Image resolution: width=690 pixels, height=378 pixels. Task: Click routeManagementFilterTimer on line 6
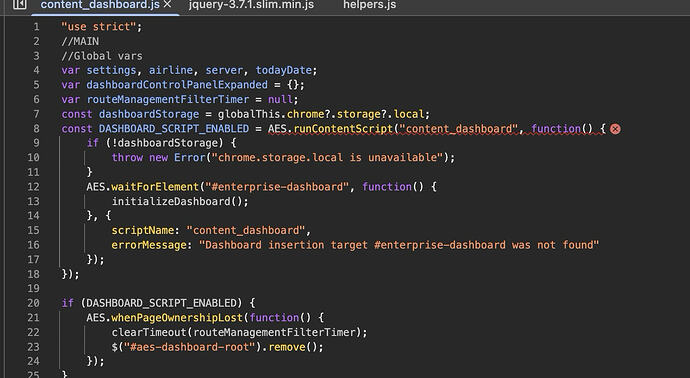point(168,99)
